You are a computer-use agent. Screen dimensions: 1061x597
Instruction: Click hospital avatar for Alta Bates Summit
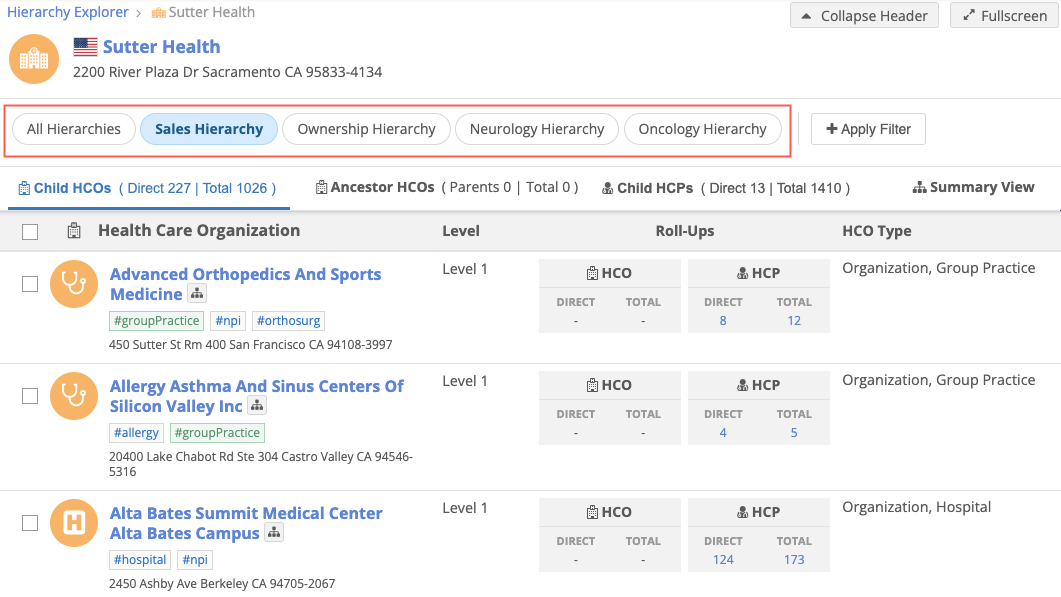click(74, 523)
